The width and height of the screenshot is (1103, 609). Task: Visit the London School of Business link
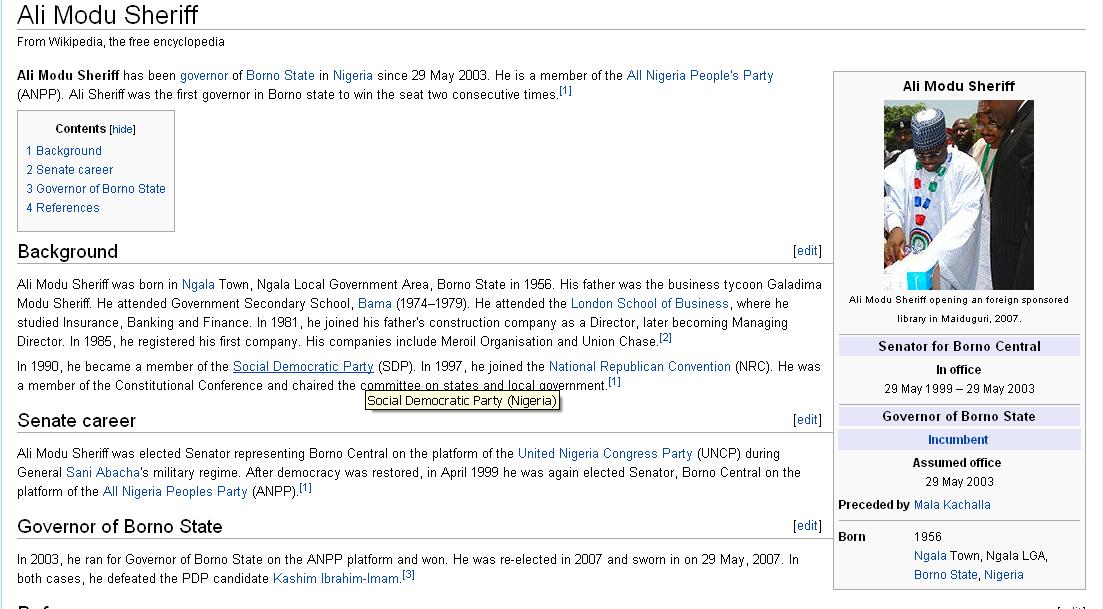[x=649, y=304]
